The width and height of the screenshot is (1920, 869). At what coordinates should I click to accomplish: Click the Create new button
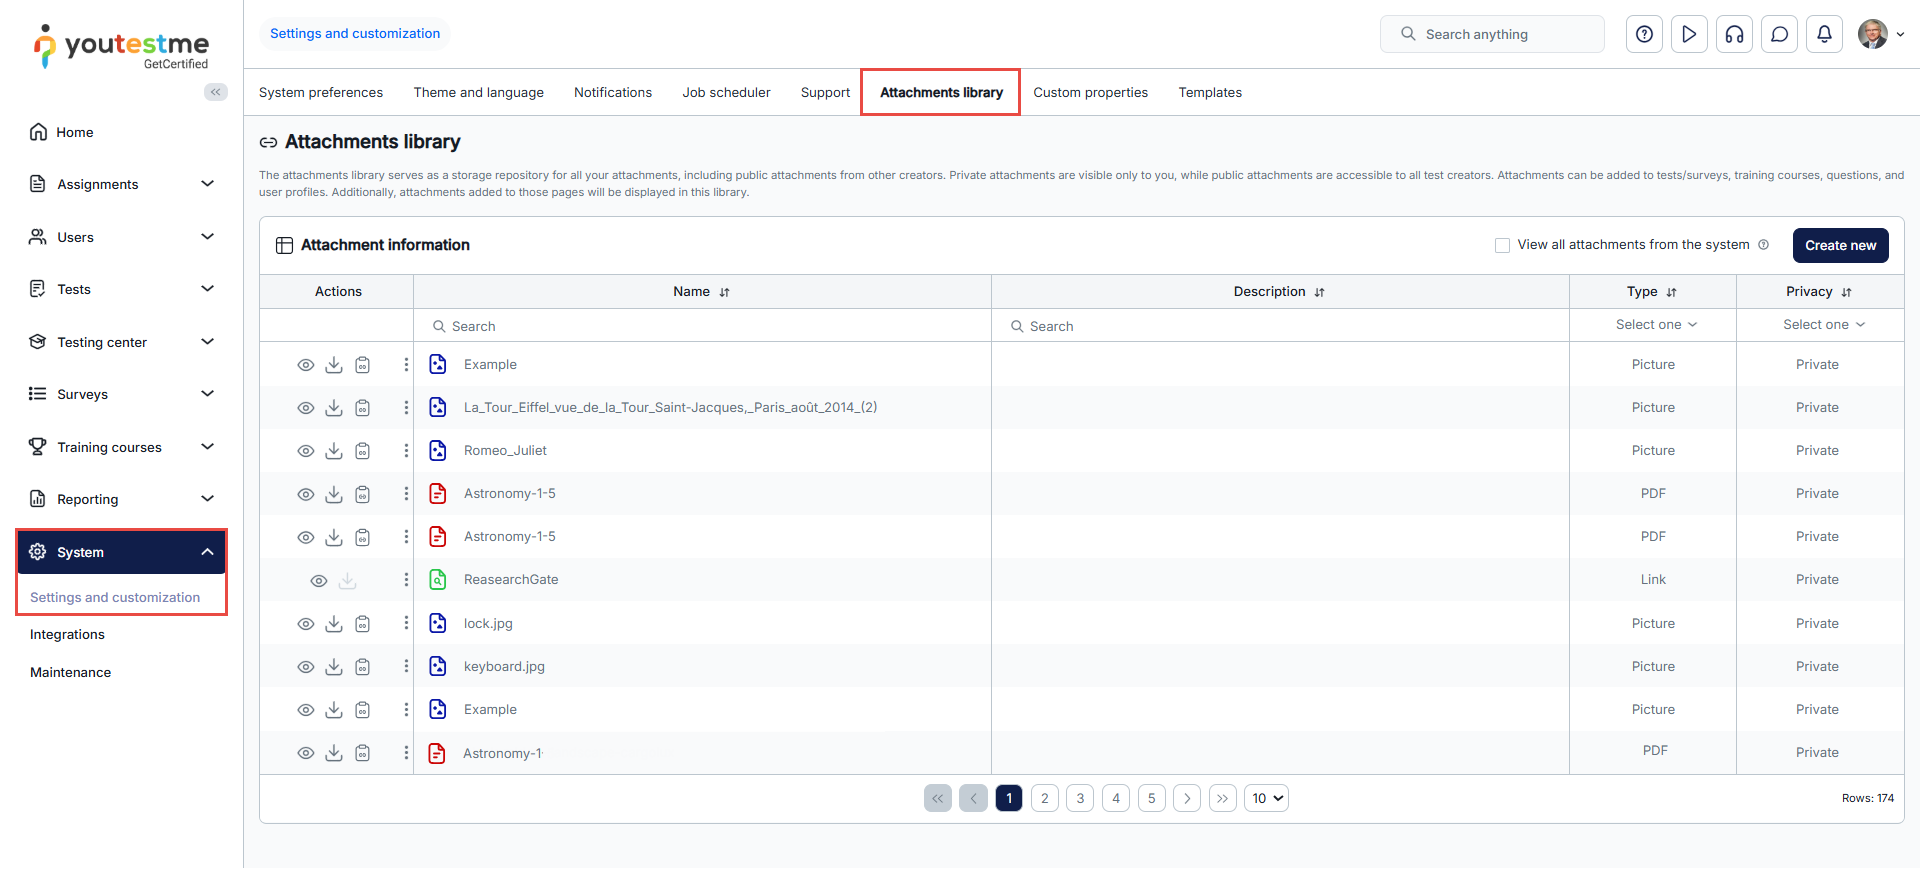[1839, 246]
